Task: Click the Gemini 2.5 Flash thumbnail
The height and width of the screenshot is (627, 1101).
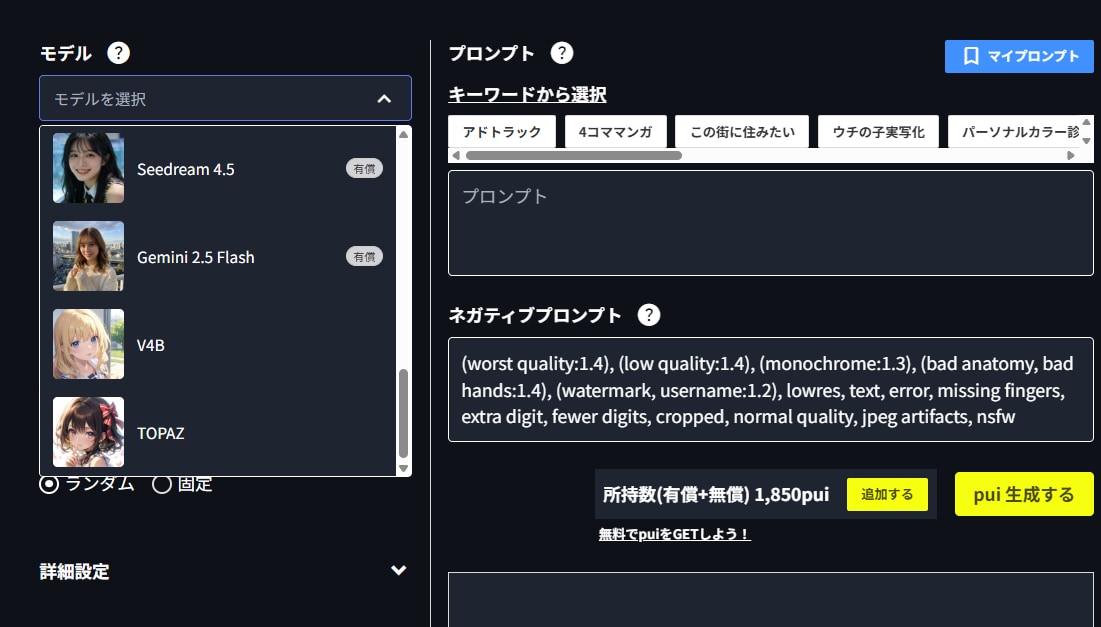Action: click(x=88, y=256)
